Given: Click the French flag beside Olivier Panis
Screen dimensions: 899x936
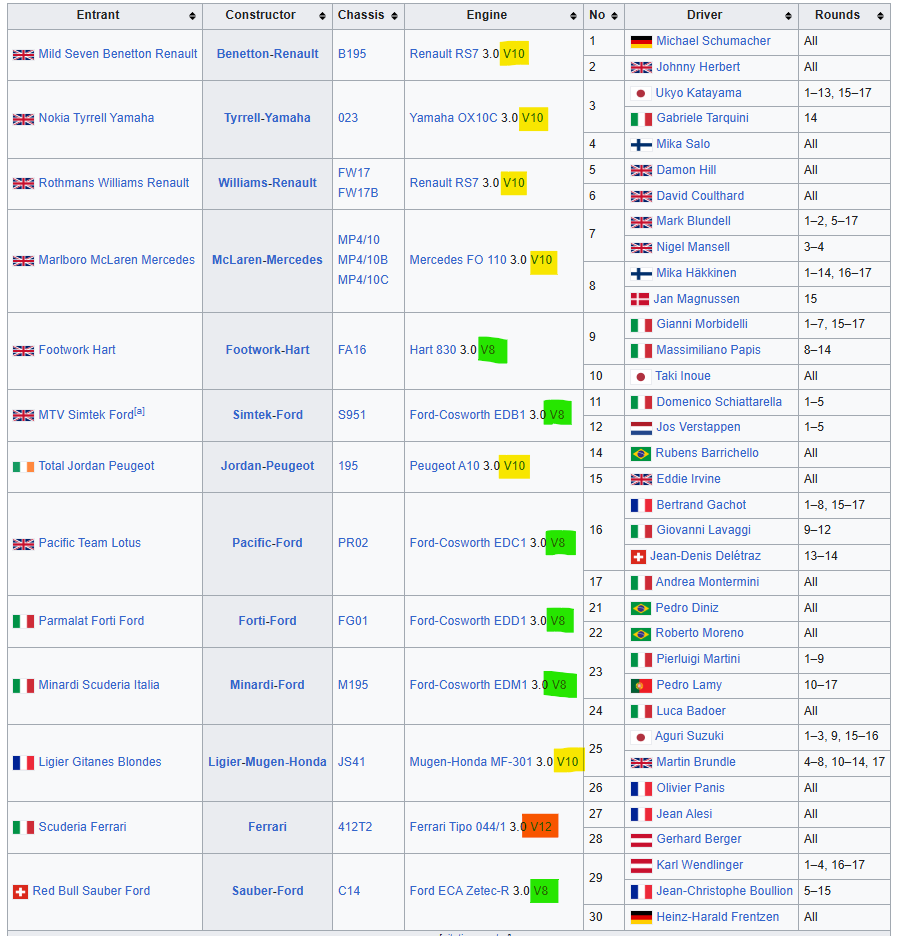Looking at the screenshot, I should coord(641,789).
